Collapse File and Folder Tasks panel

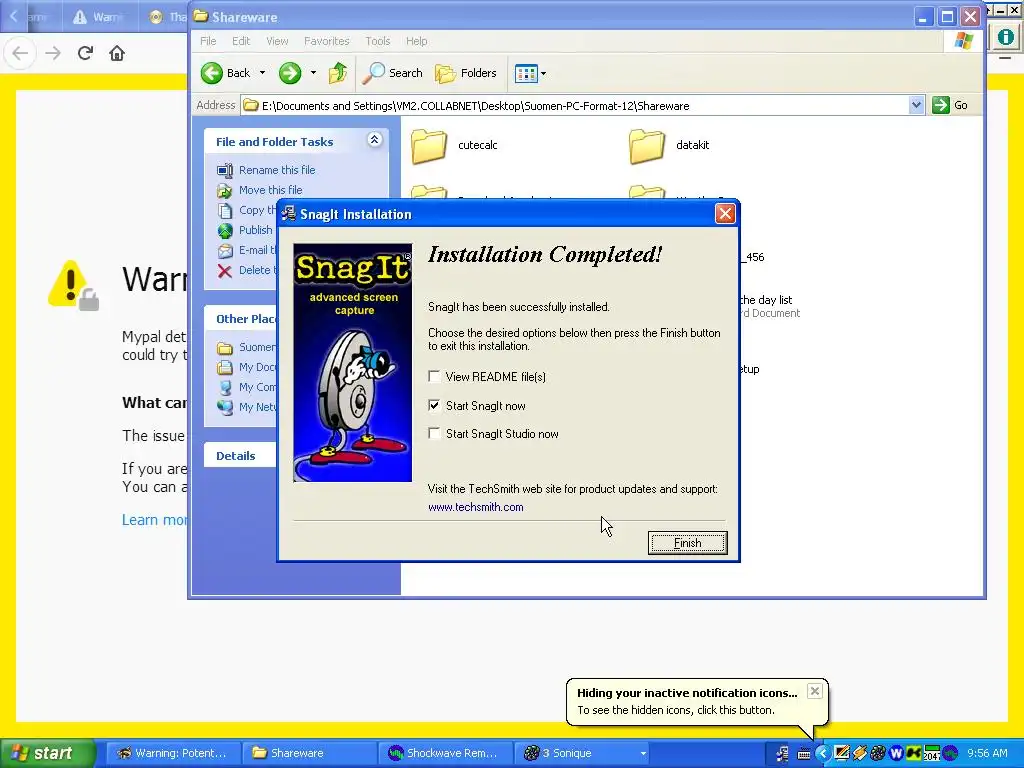click(374, 140)
